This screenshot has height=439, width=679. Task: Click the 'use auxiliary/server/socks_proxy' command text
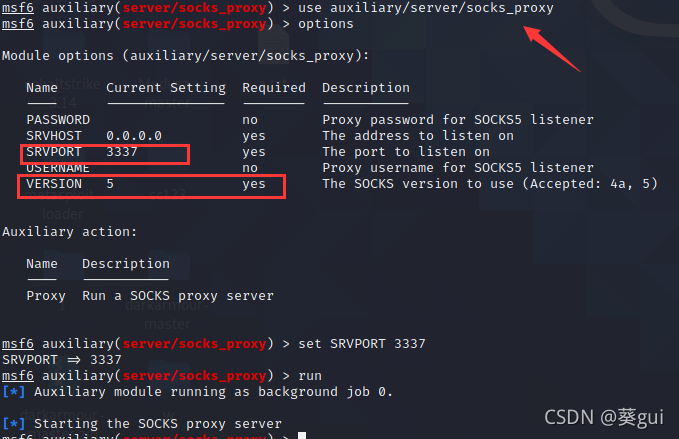click(426, 8)
